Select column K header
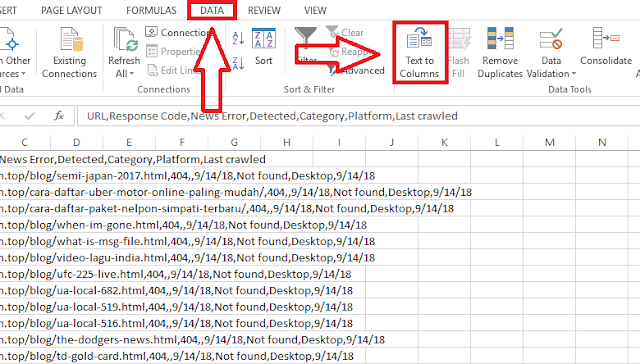This screenshot has width=640, height=364. (444, 142)
